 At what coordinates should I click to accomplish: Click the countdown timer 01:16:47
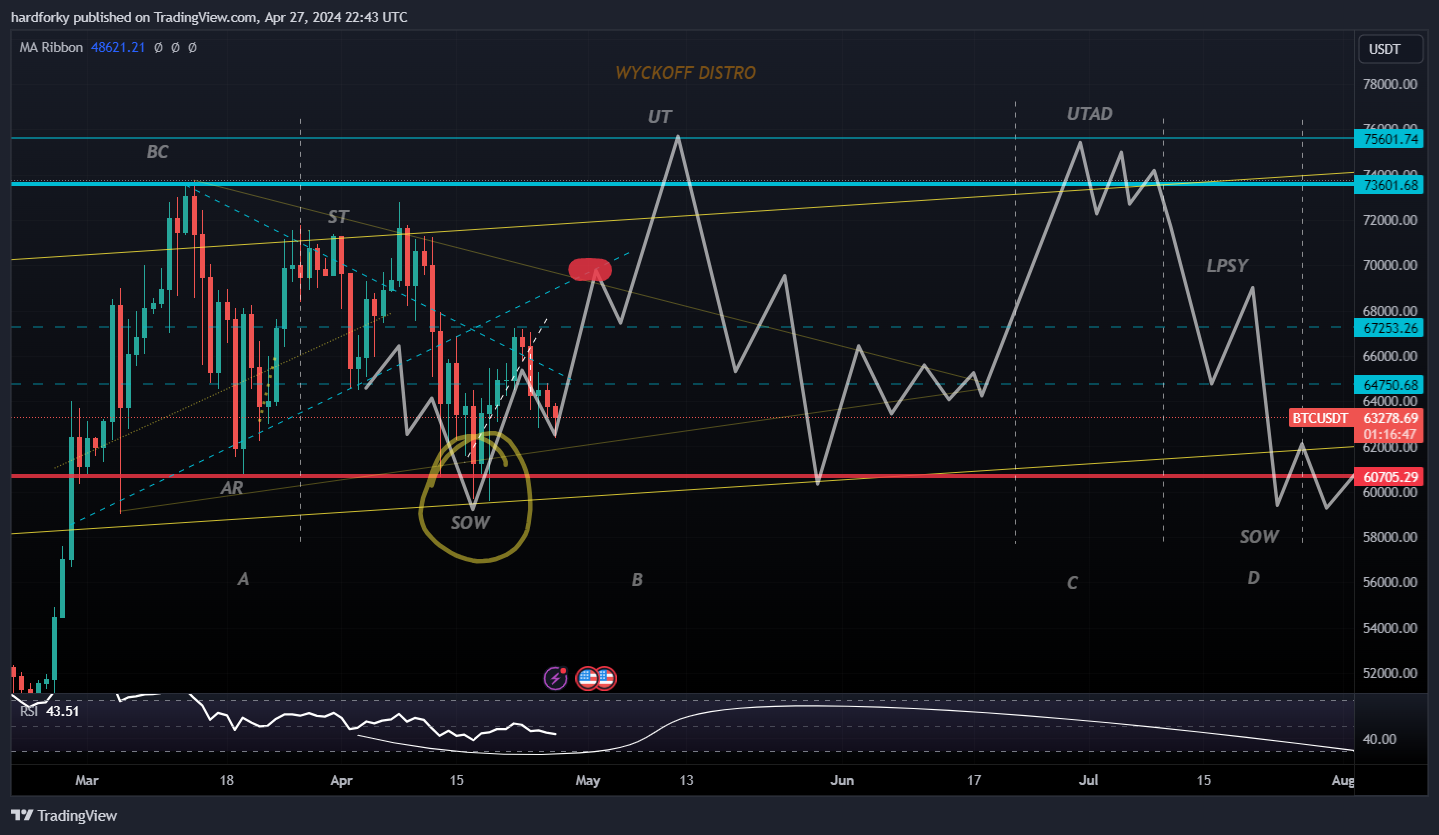(x=1389, y=435)
